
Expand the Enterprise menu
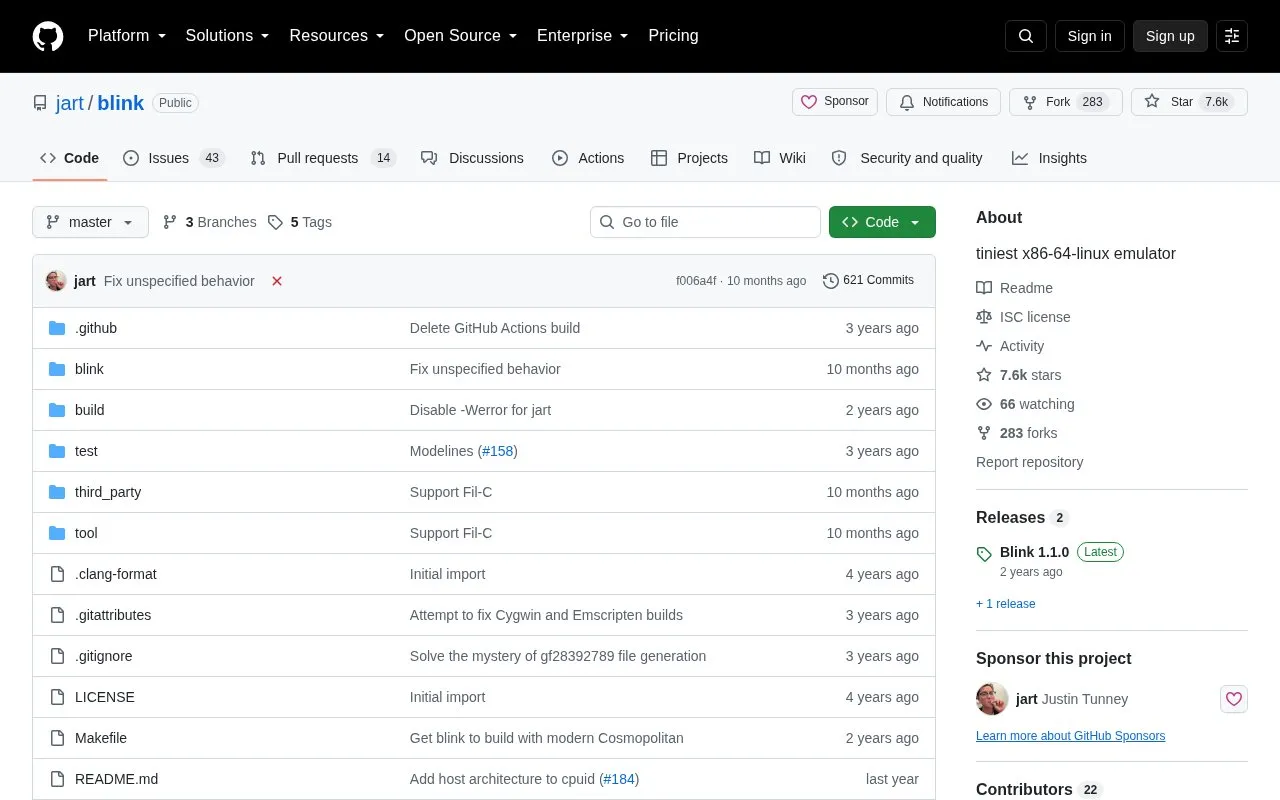click(583, 36)
